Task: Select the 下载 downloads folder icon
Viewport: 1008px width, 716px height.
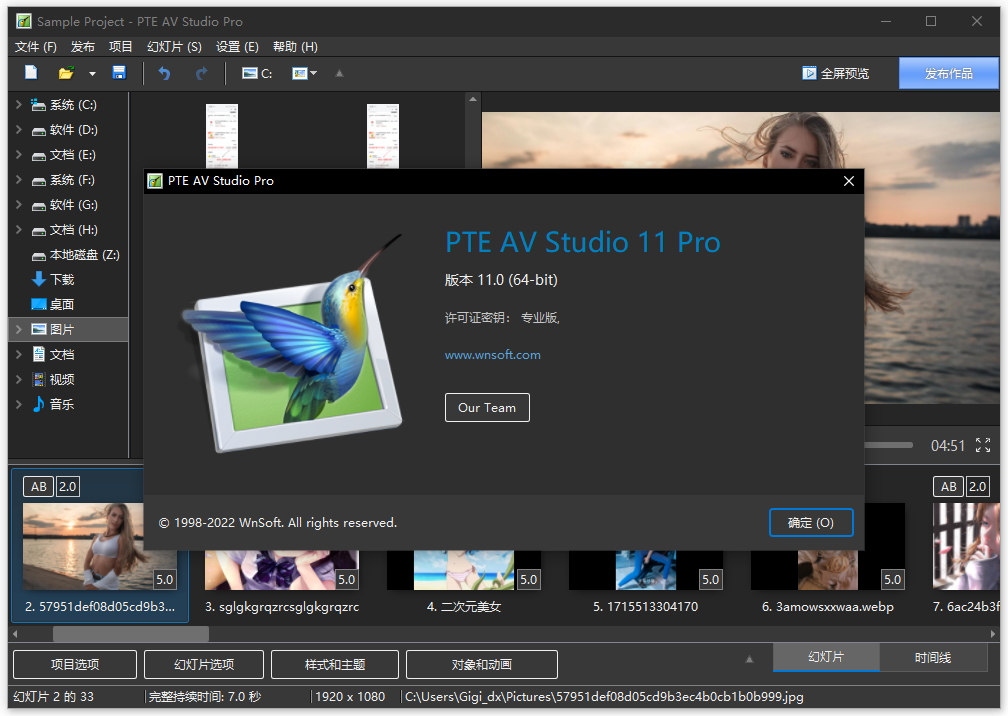Action: click(x=39, y=279)
